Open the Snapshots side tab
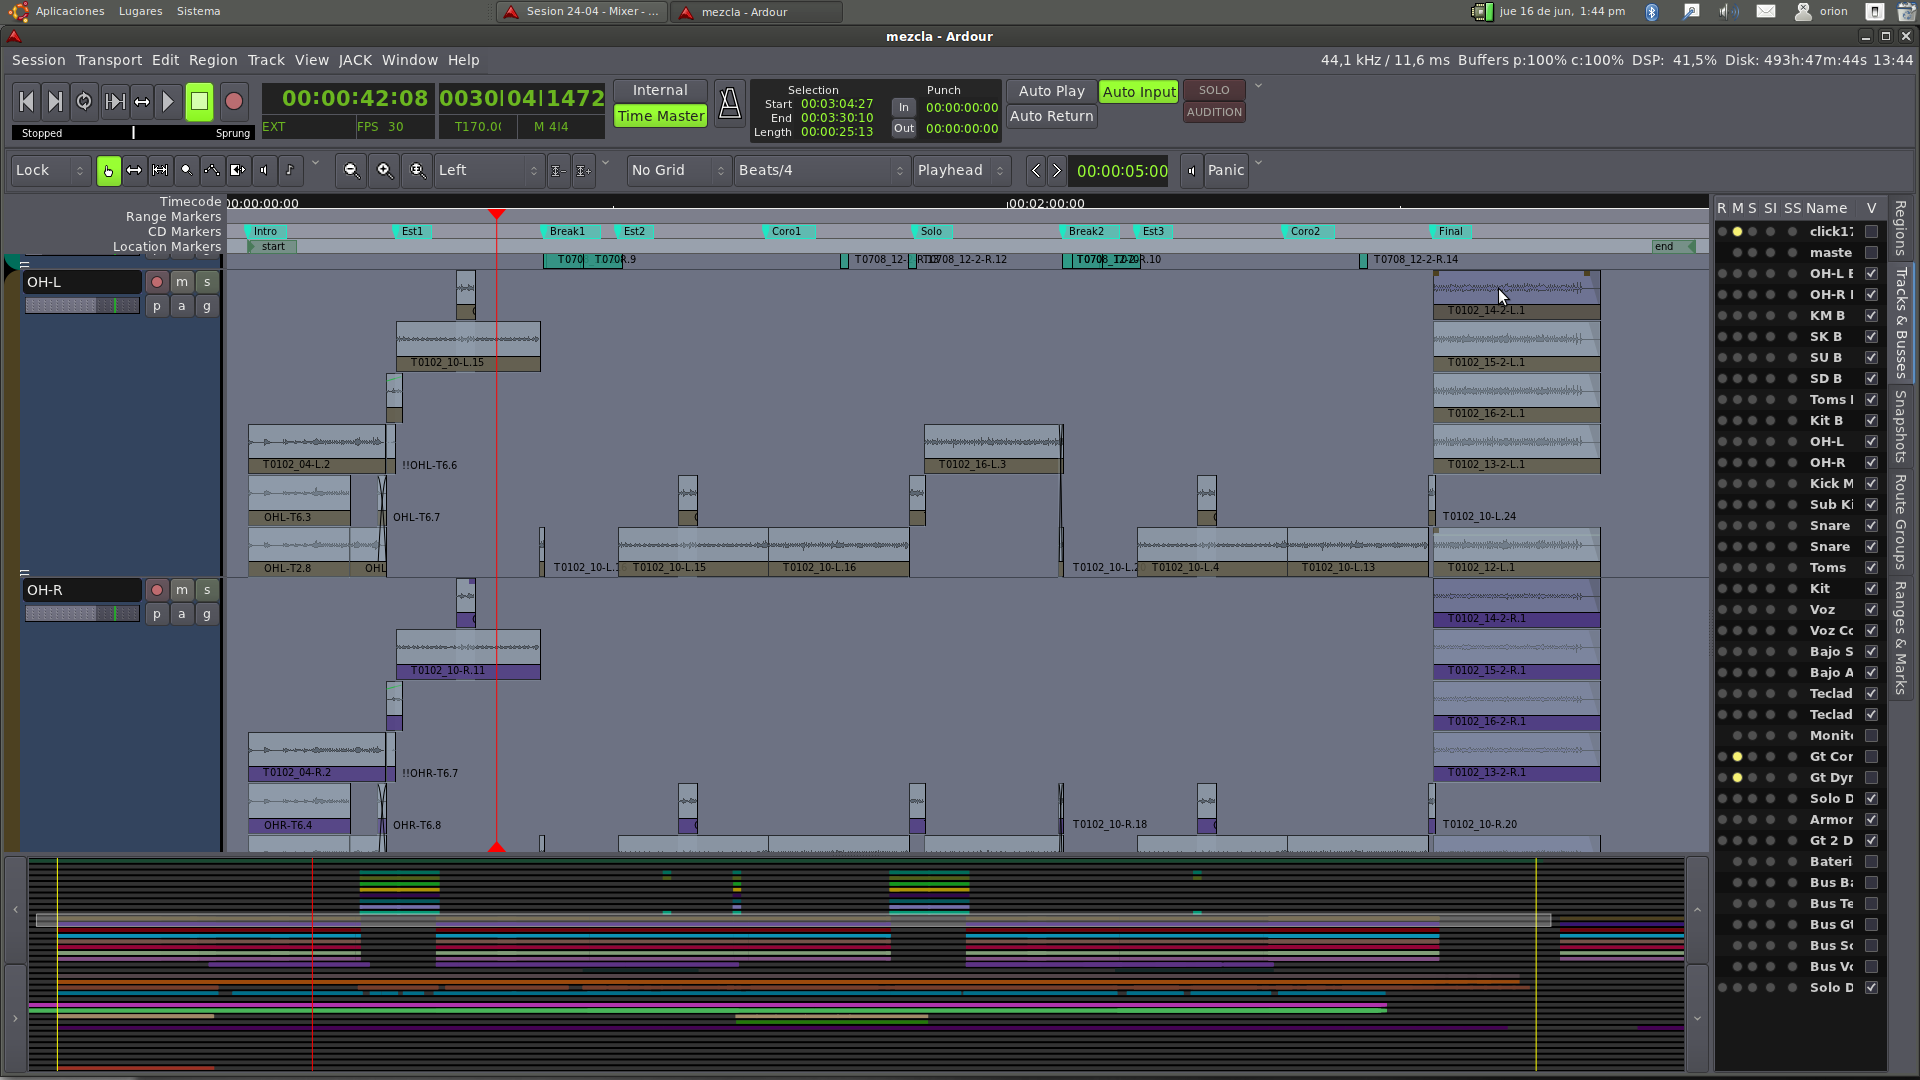The height and width of the screenshot is (1080, 1920). [x=1900, y=427]
